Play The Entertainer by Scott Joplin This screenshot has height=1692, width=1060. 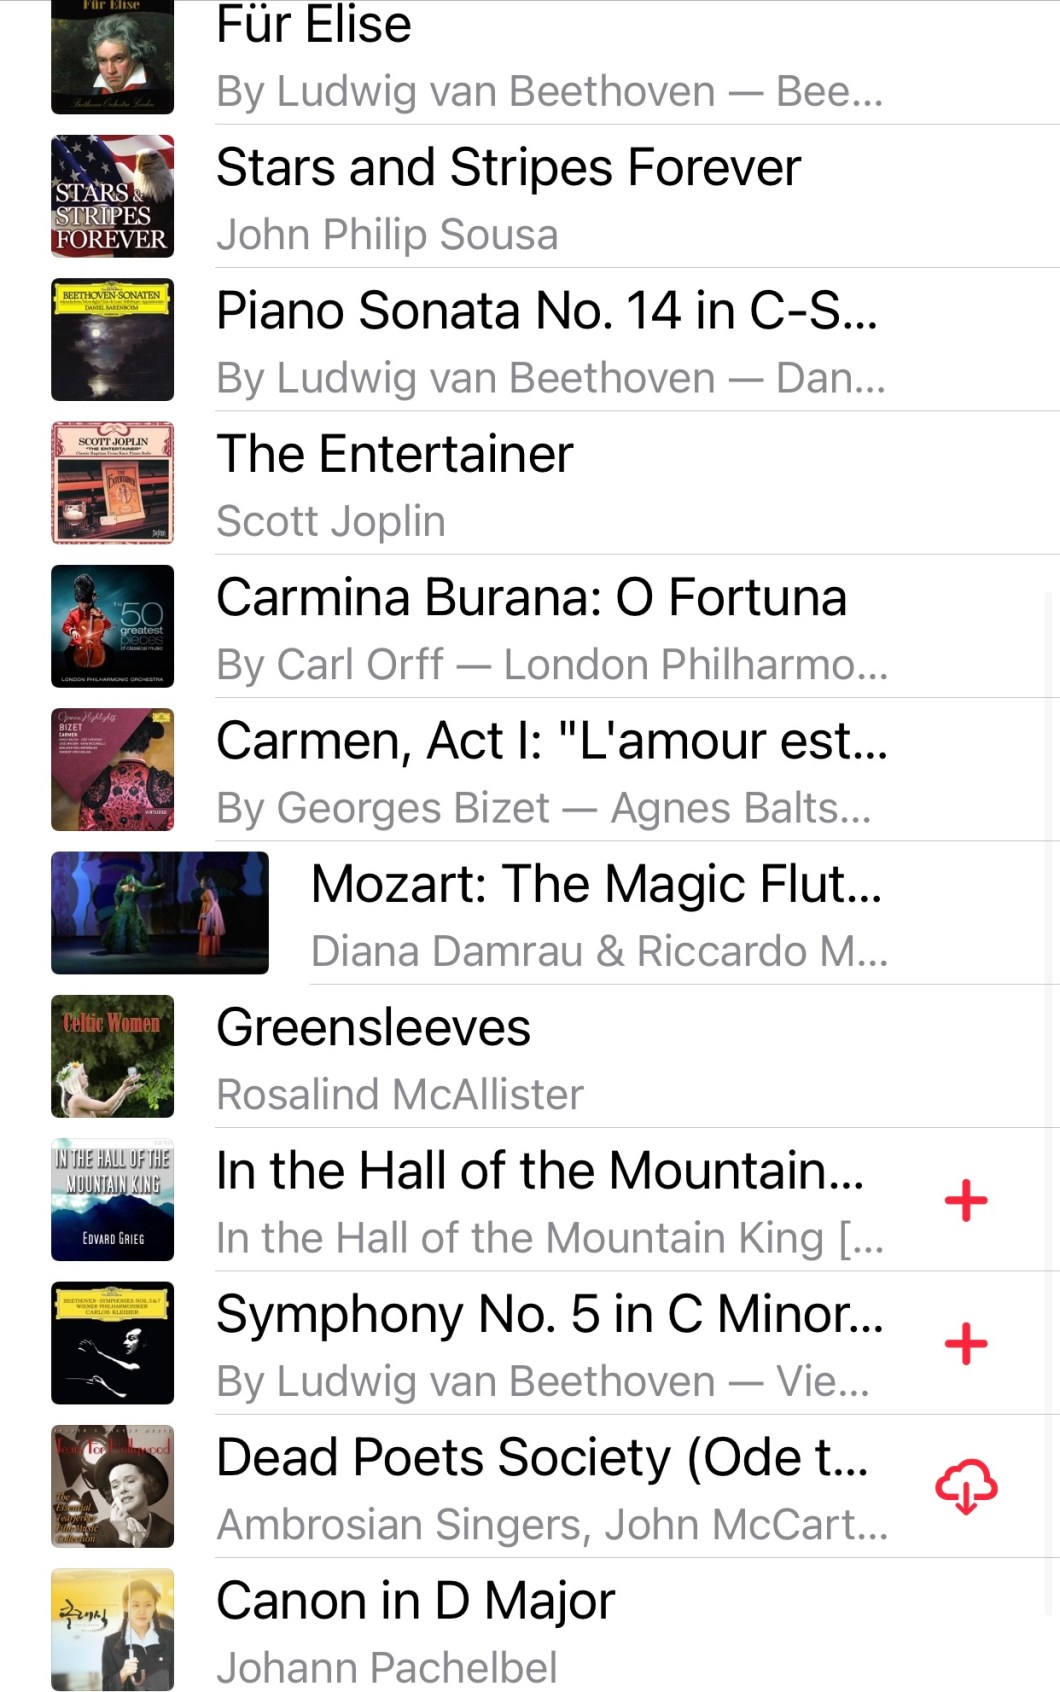(x=395, y=455)
